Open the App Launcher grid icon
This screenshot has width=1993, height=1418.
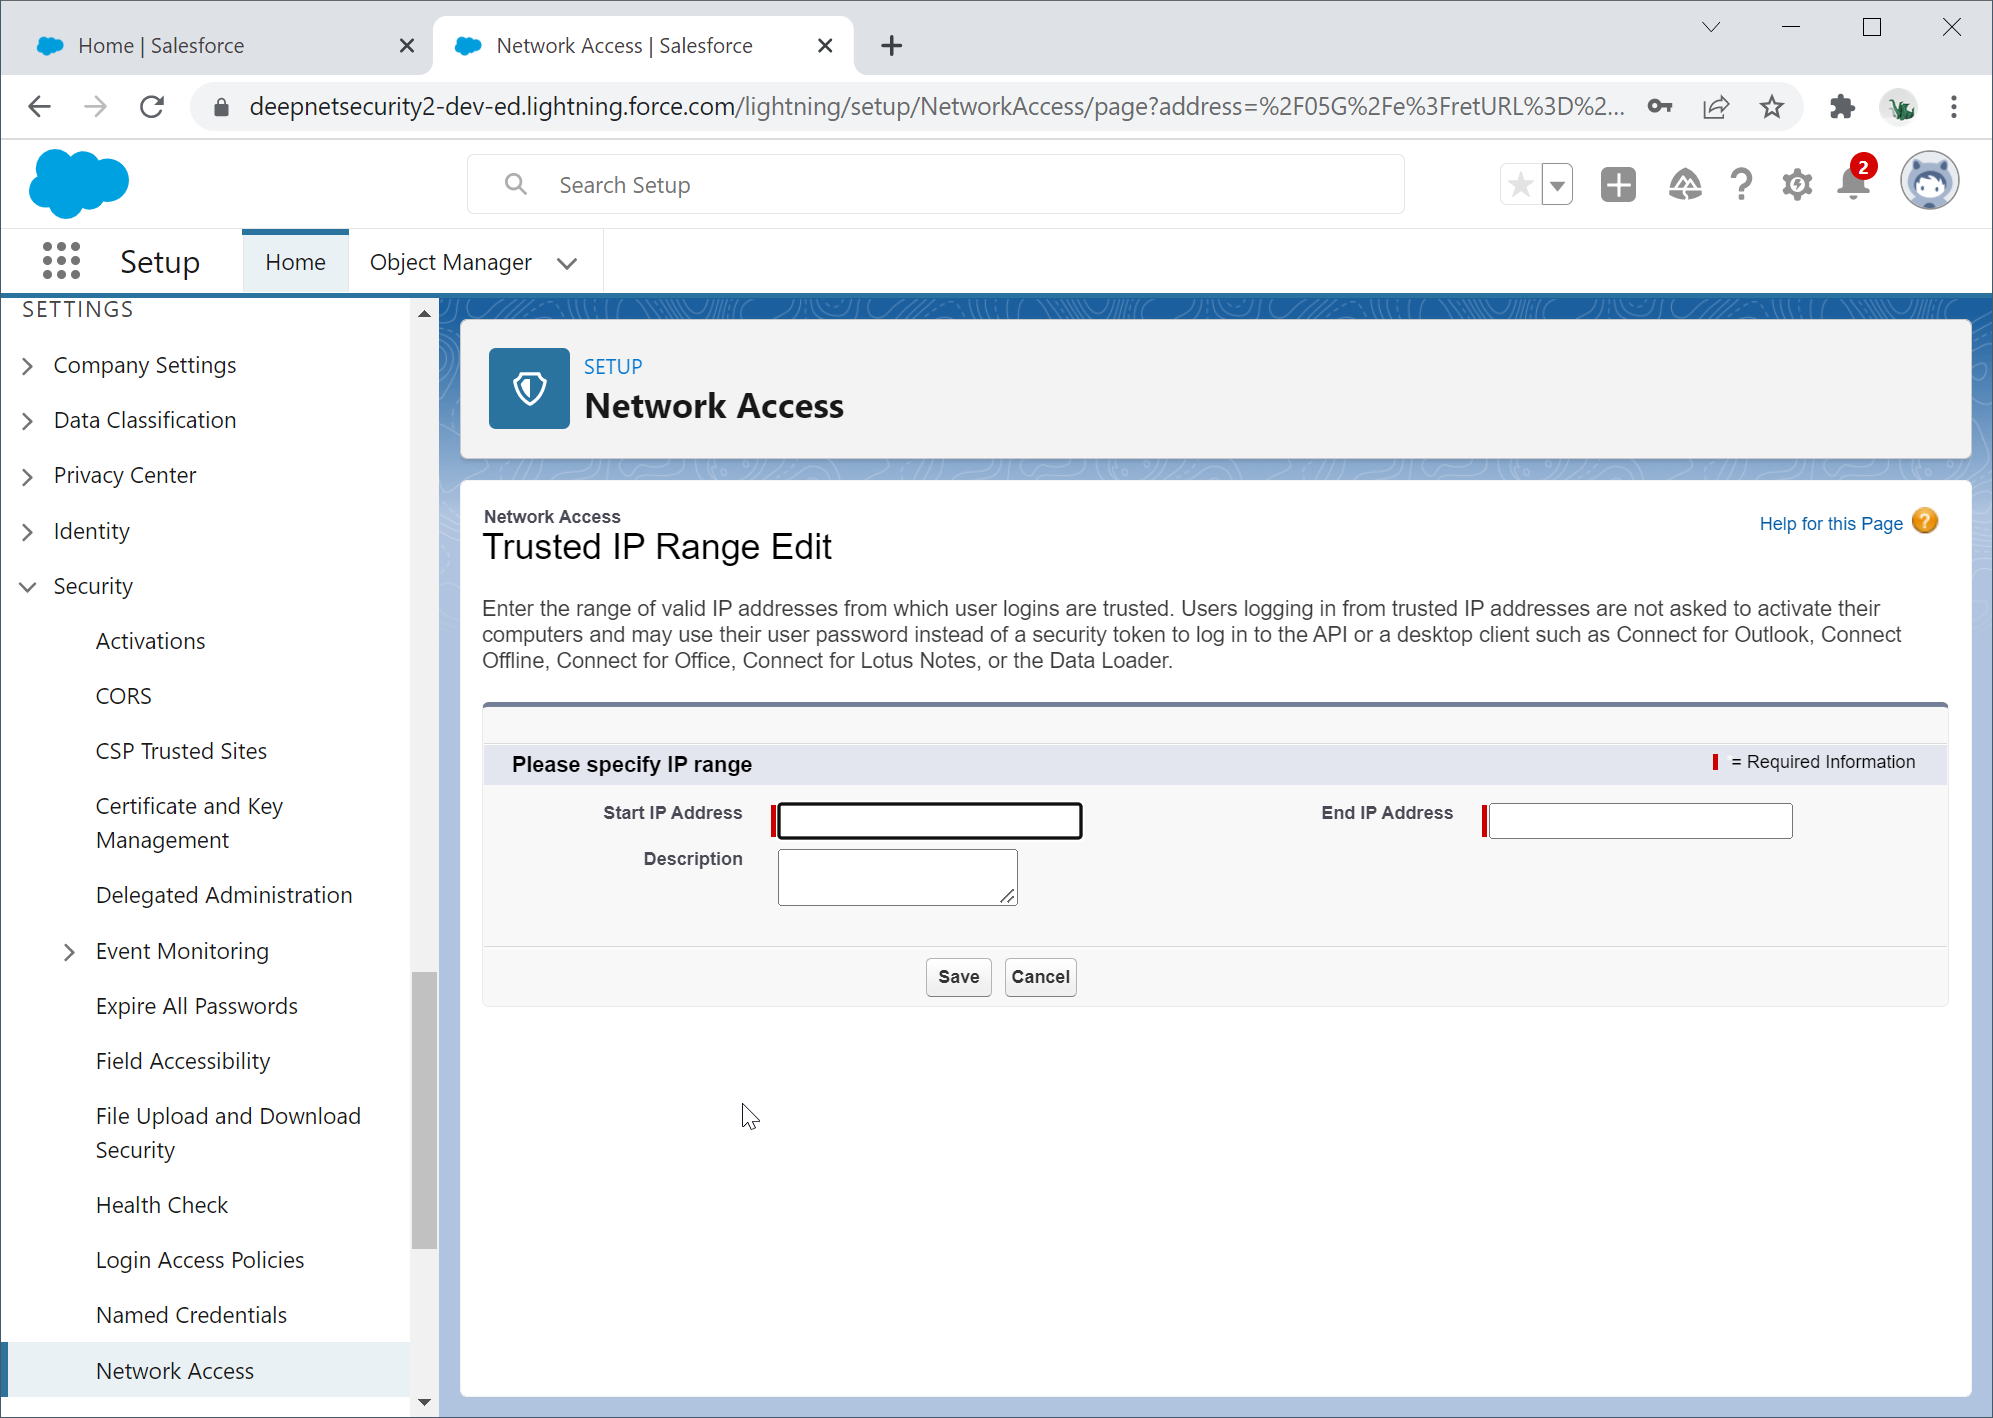[61, 261]
